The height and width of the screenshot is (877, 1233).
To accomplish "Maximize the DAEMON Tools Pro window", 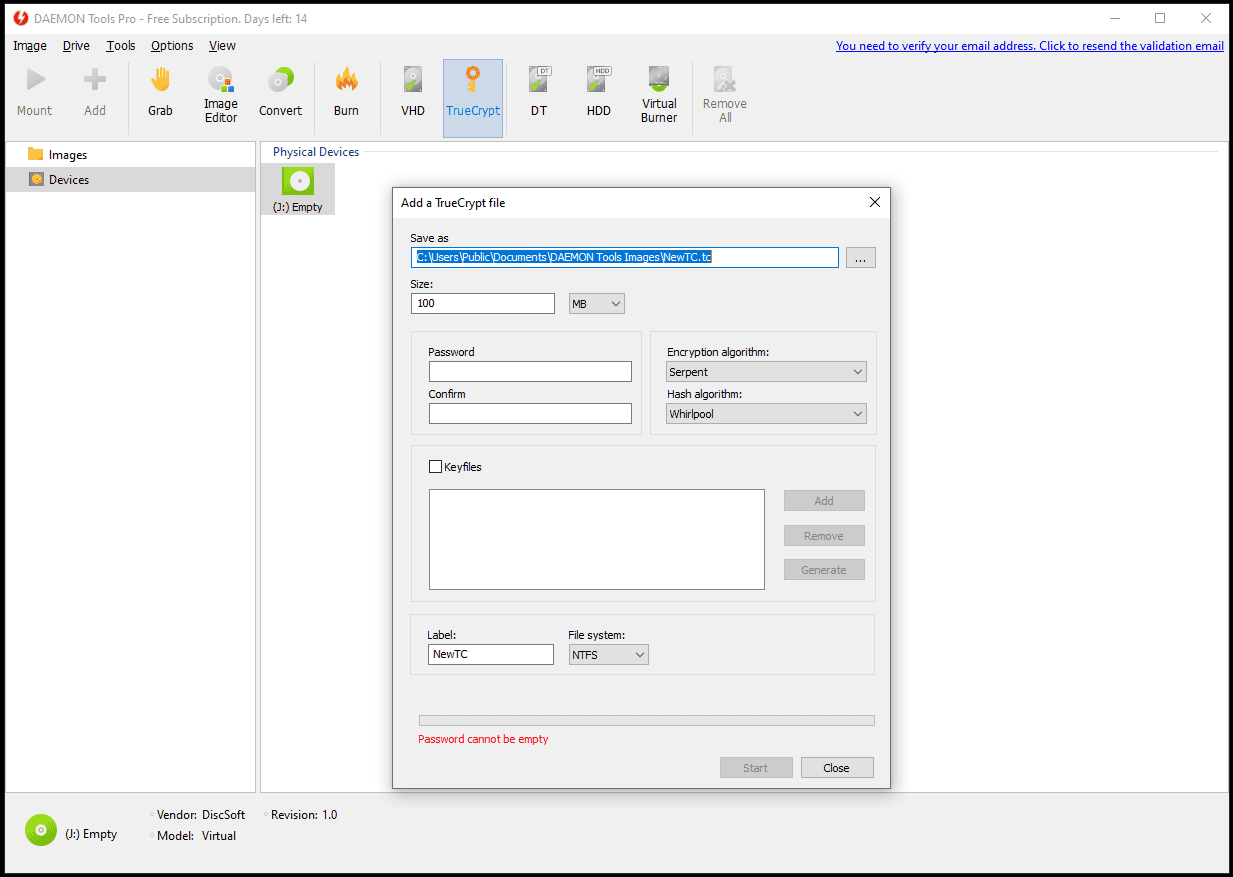I will [x=1160, y=18].
